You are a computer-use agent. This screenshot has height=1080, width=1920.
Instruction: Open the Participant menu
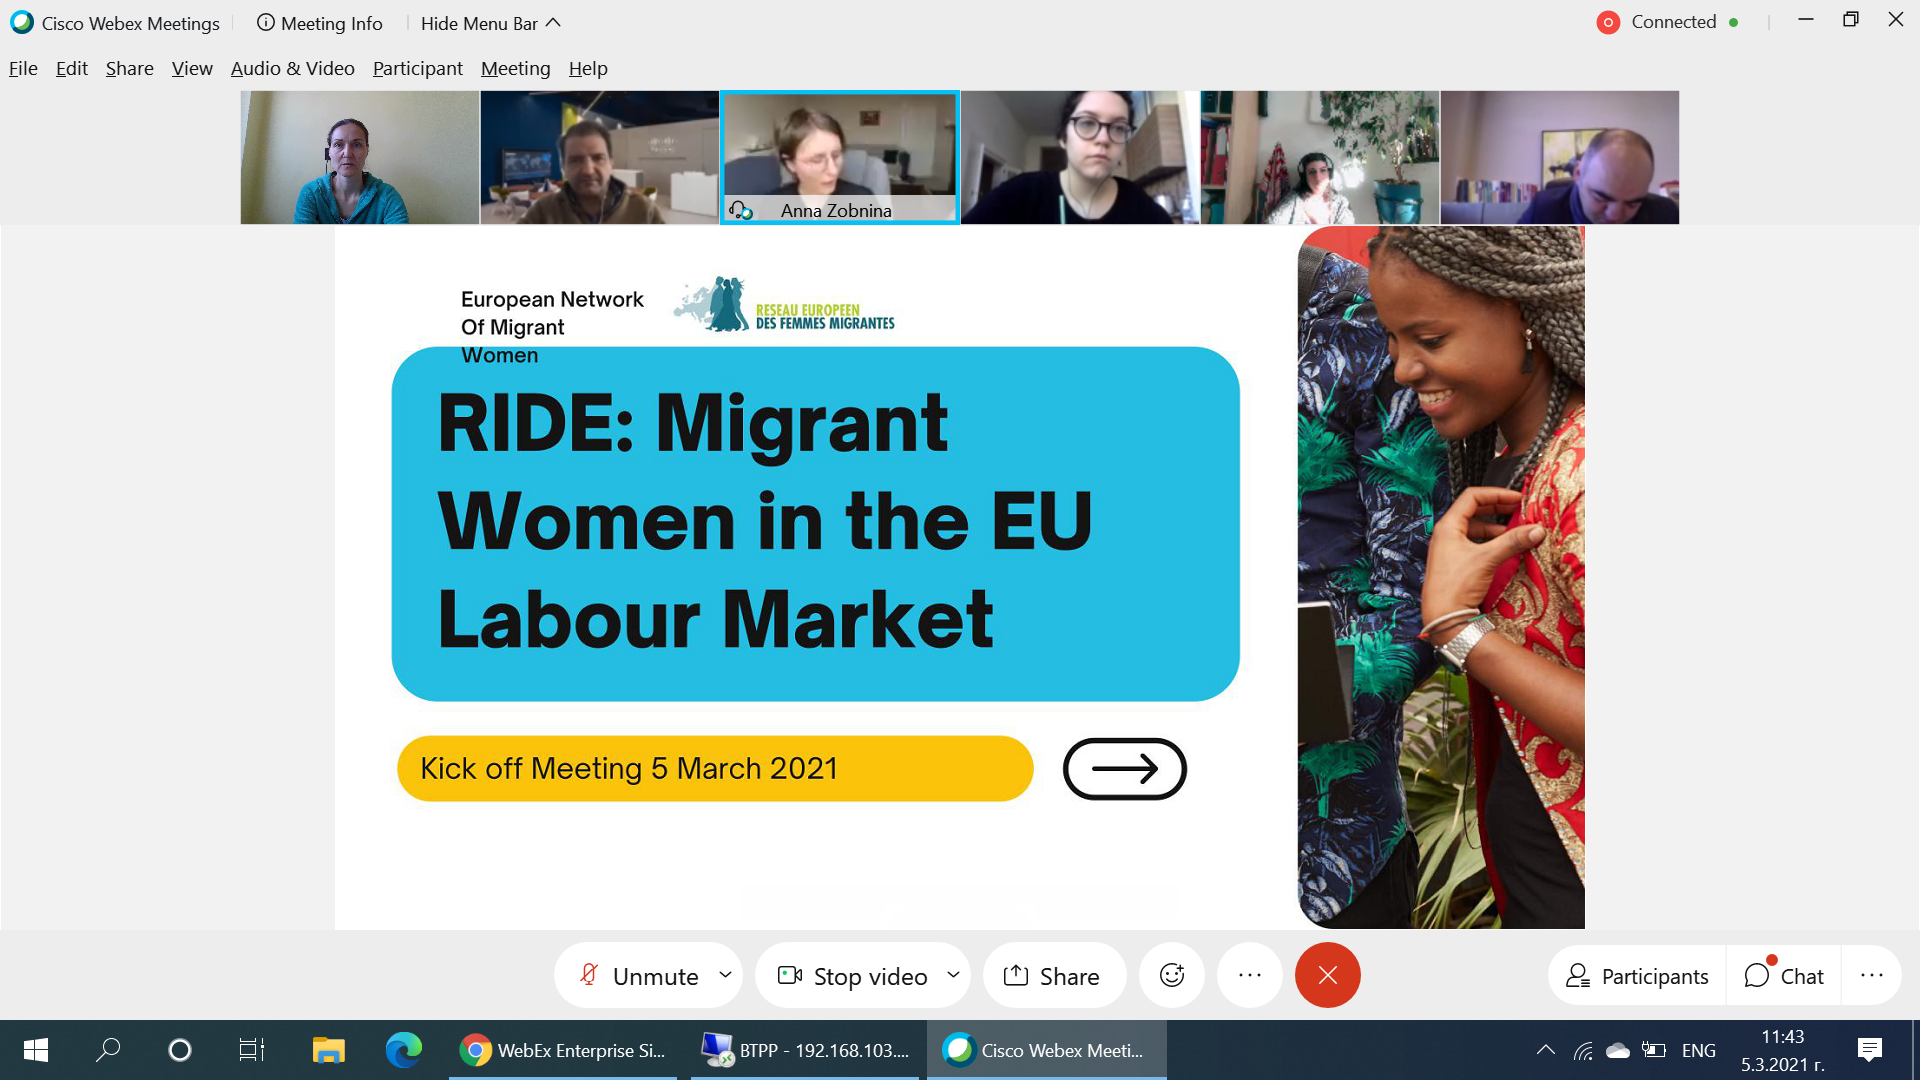point(418,68)
